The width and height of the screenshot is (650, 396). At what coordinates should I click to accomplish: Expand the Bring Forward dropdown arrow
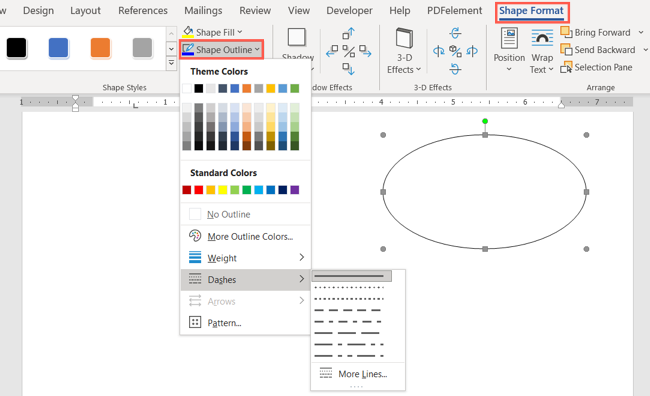[x=641, y=32]
